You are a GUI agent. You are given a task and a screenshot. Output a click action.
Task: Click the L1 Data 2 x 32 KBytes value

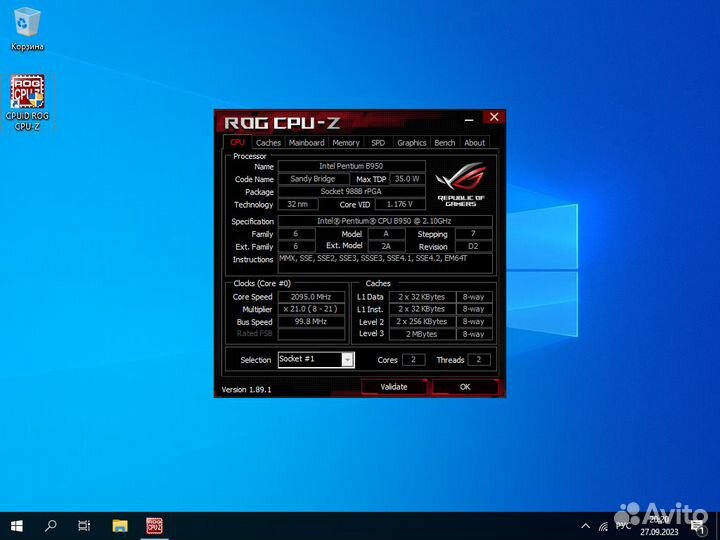tap(422, 297)
